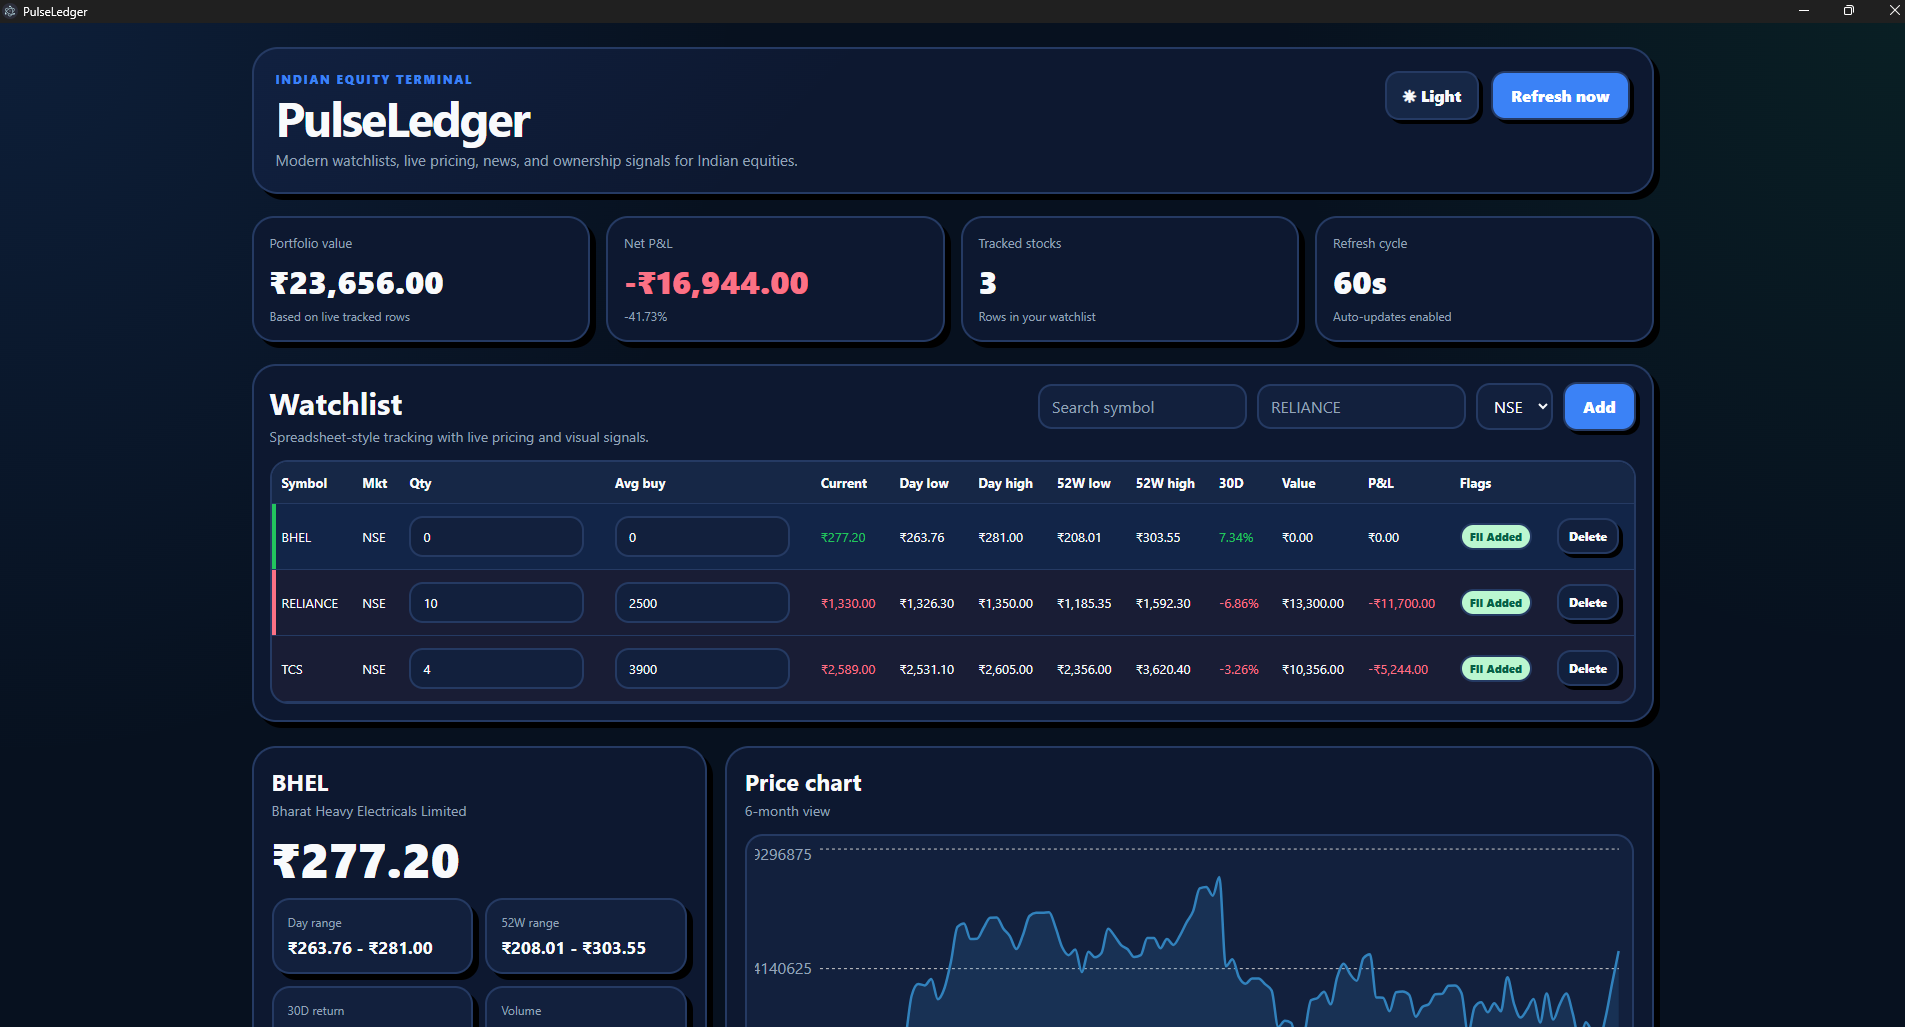The image size is (1905, 1027).
Task: Click the Current column header
Action: click(843, 483)
